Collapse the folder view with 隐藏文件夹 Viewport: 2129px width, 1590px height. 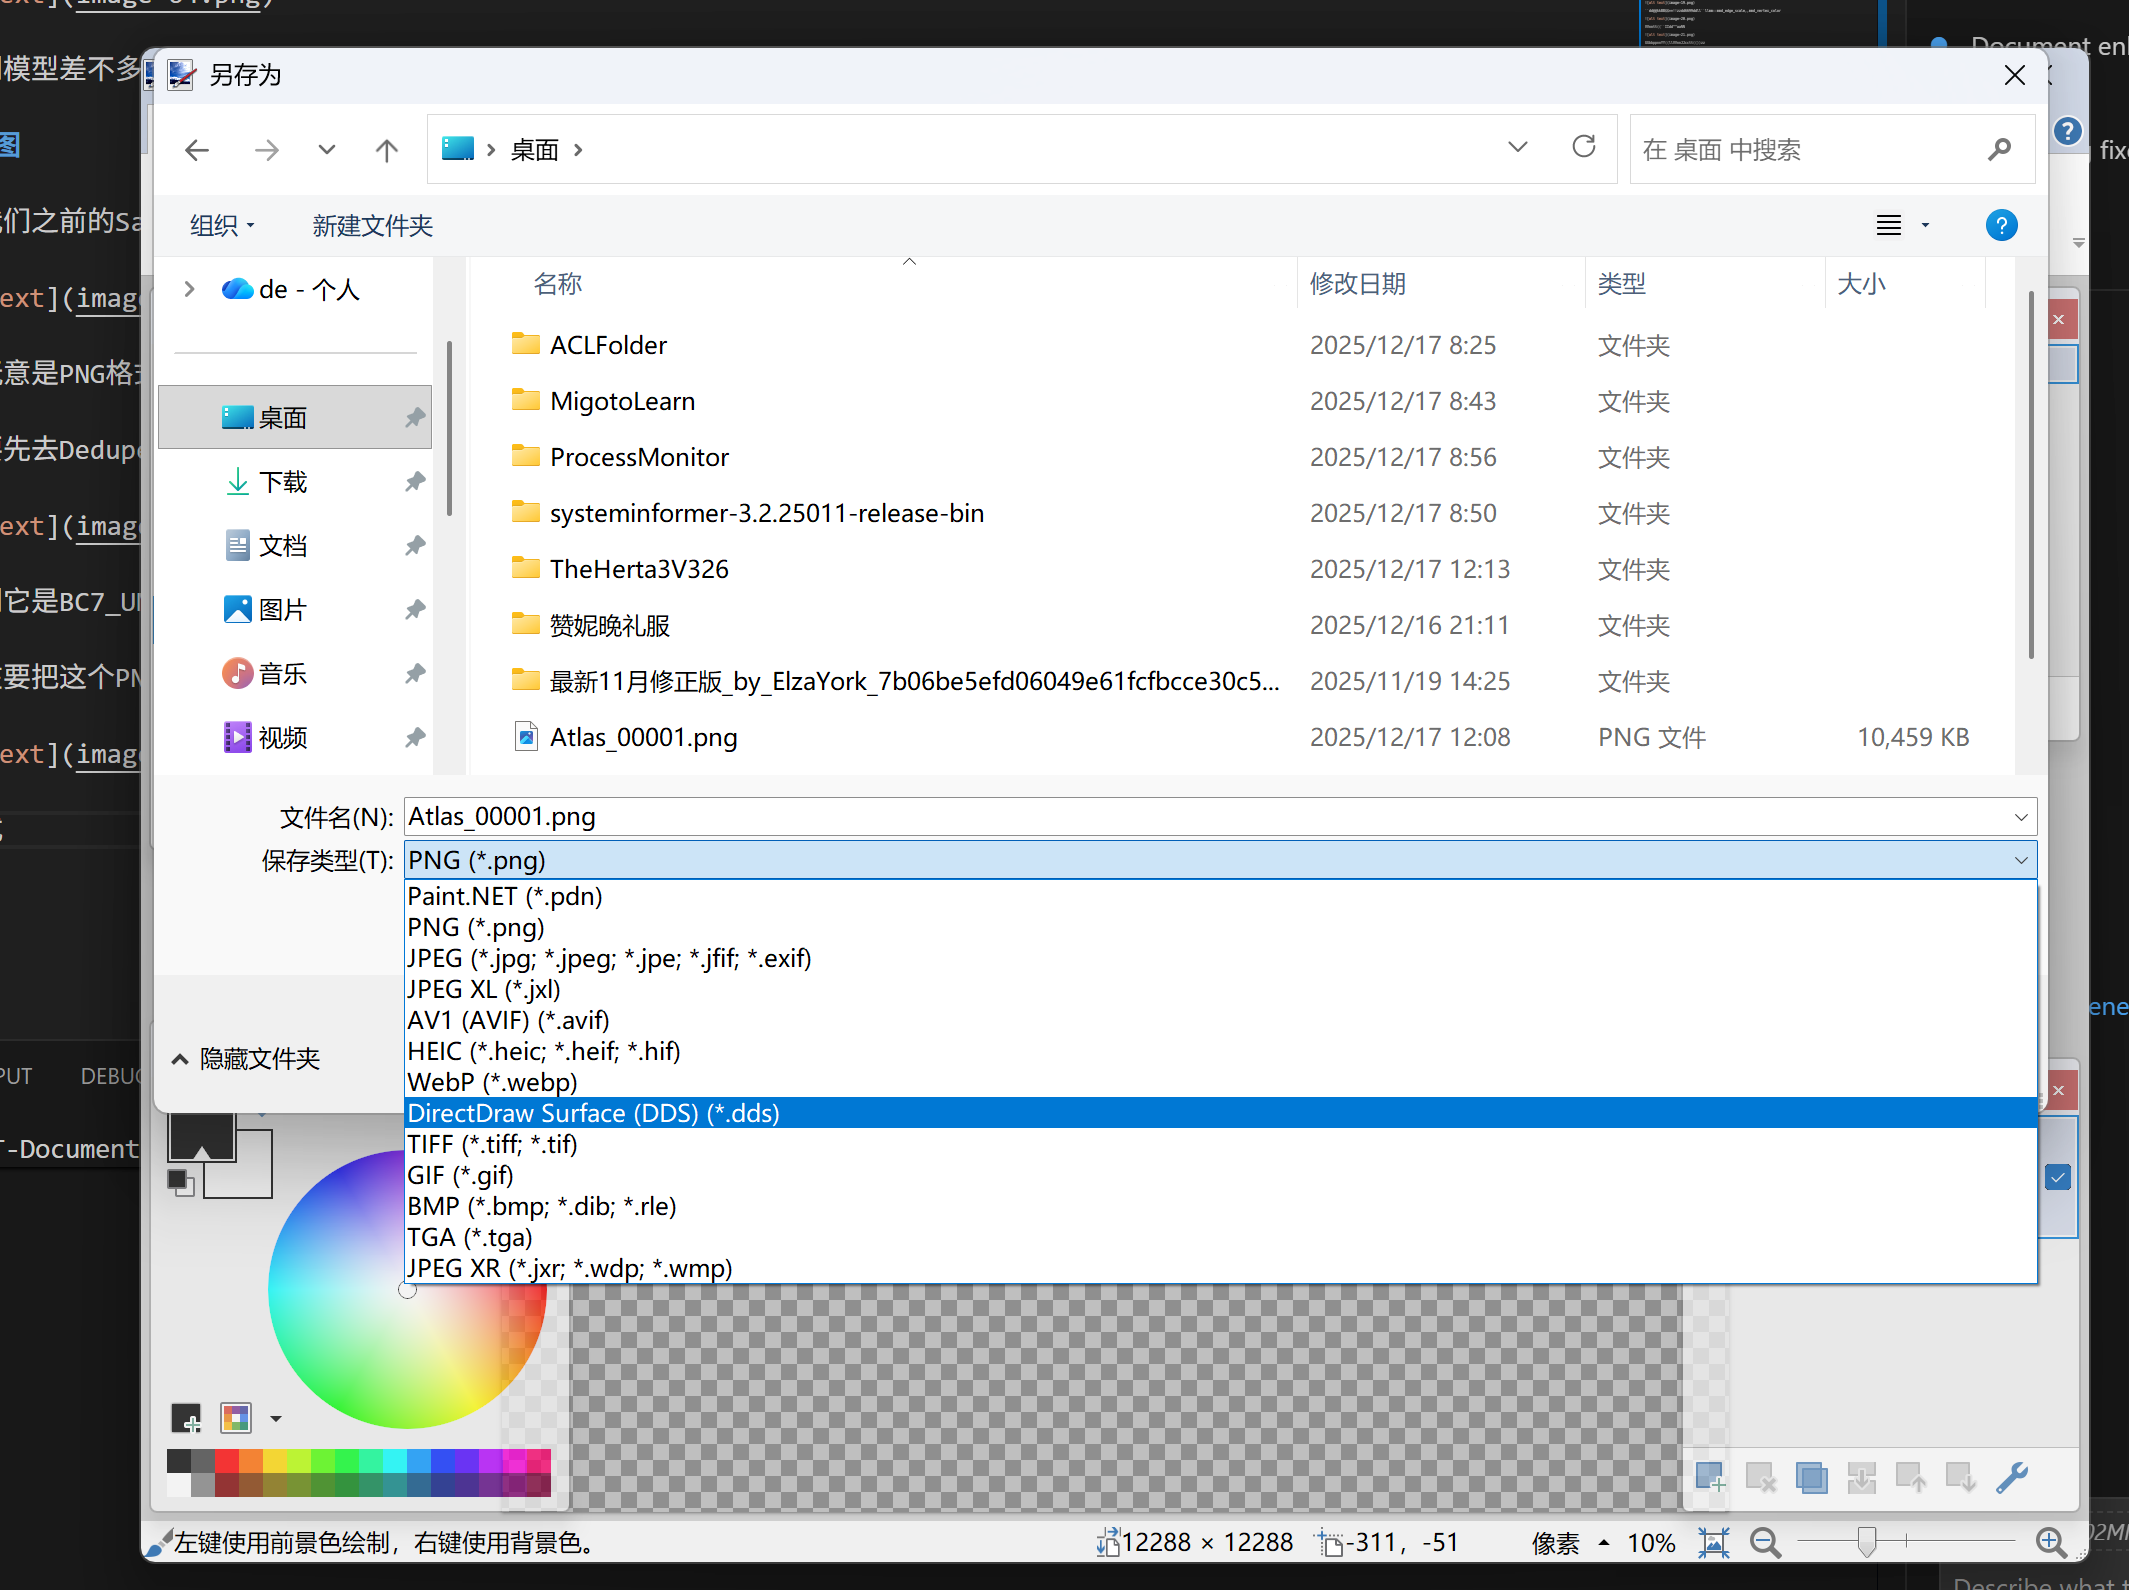(x=246, y=1059)
